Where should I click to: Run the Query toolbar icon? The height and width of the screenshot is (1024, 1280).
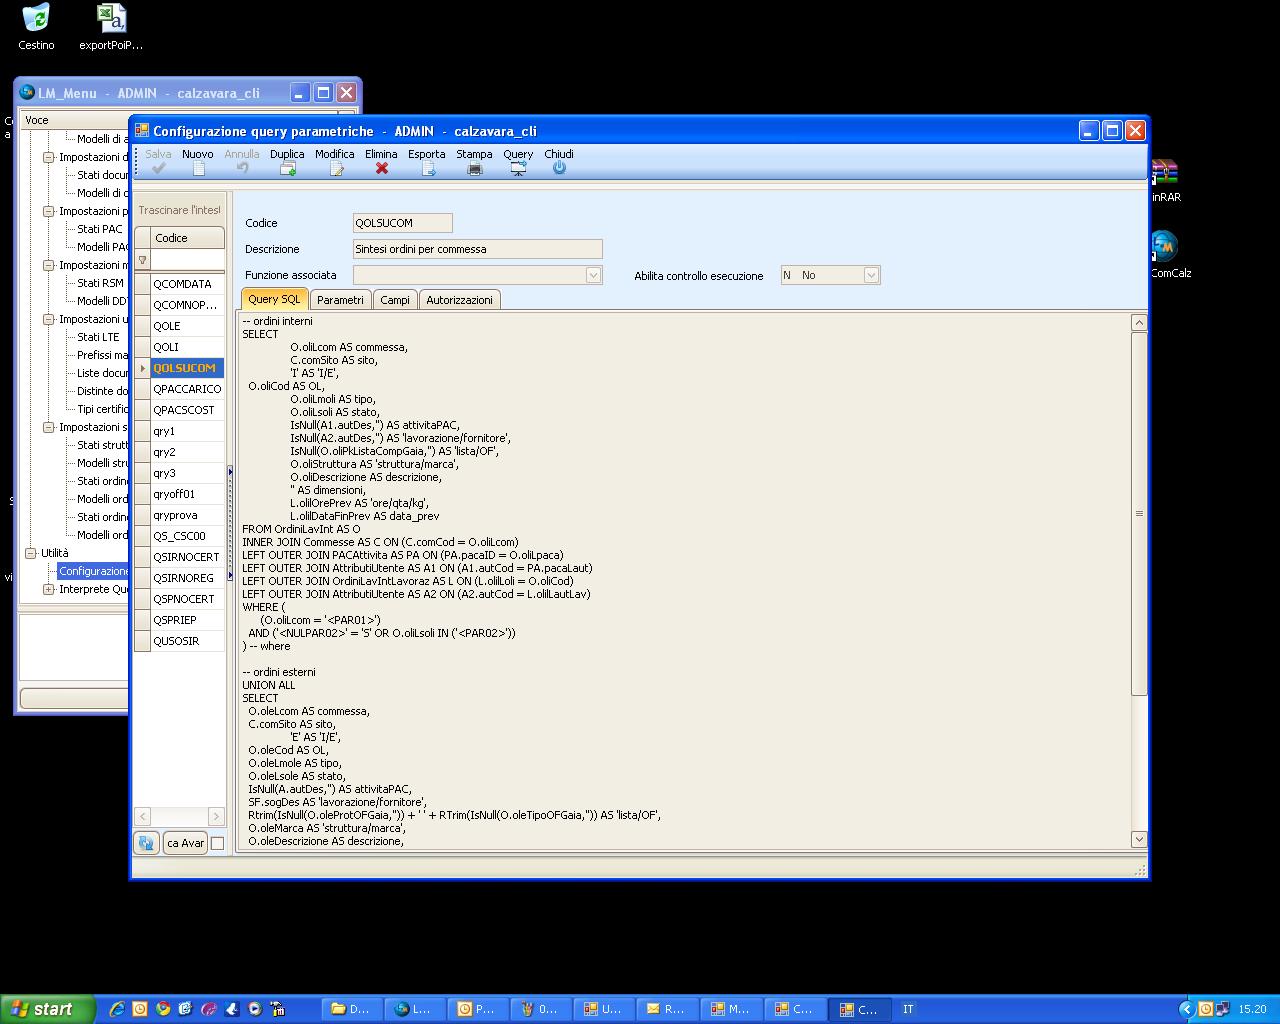pos(518,169)
